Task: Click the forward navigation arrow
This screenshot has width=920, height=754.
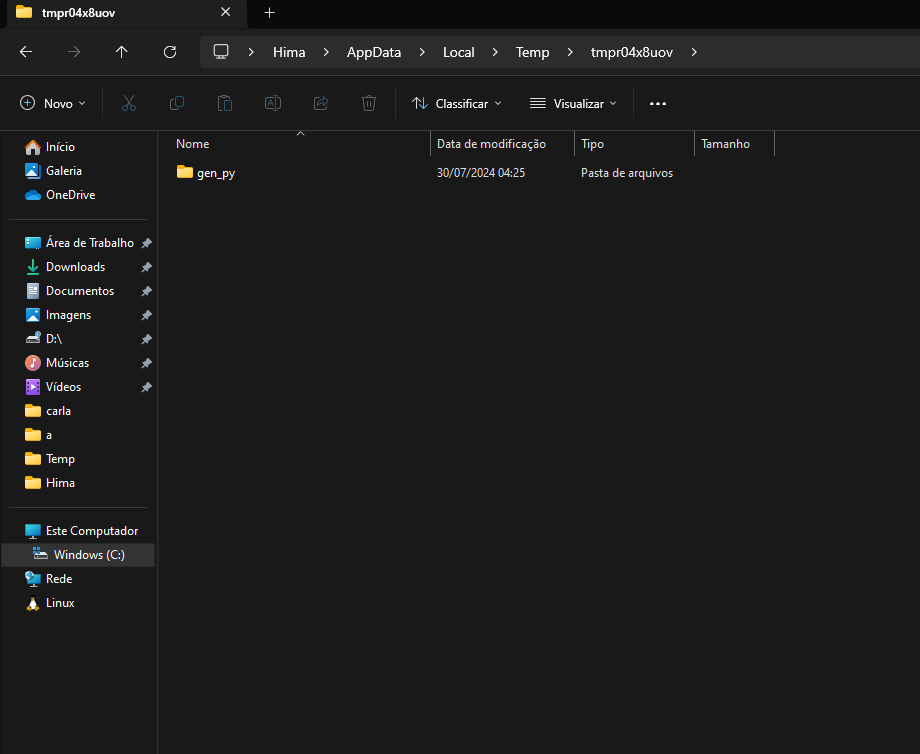Action: [x=74, y=52]
